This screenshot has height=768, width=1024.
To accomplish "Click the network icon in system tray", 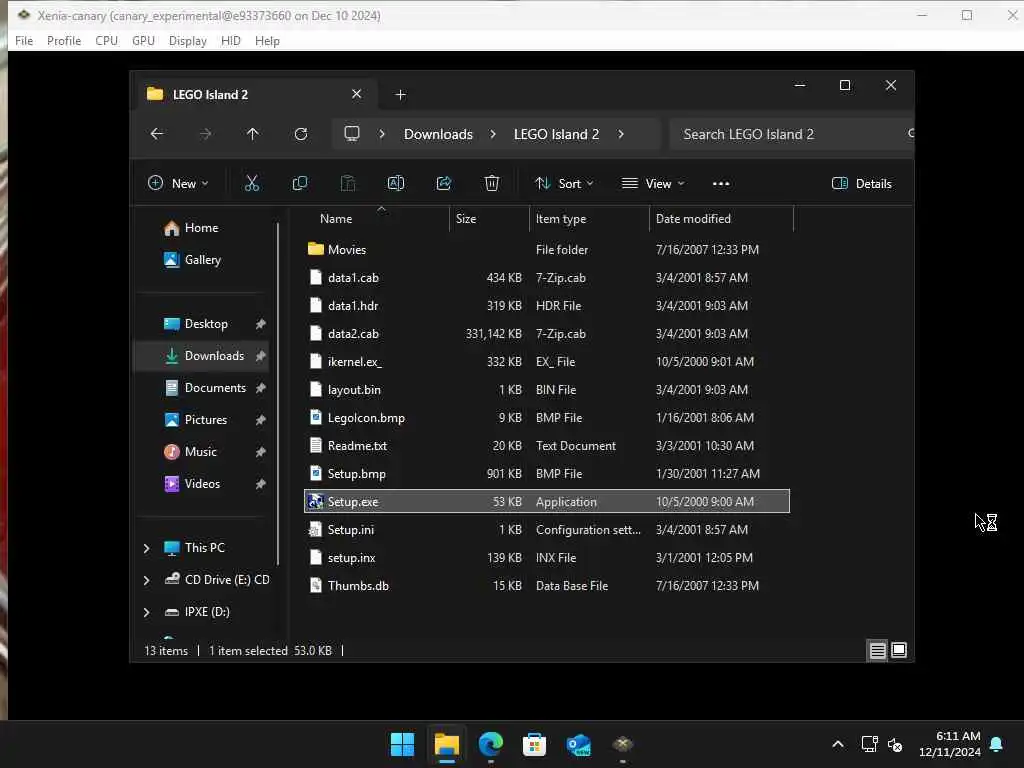I will [x=869, y=744].
